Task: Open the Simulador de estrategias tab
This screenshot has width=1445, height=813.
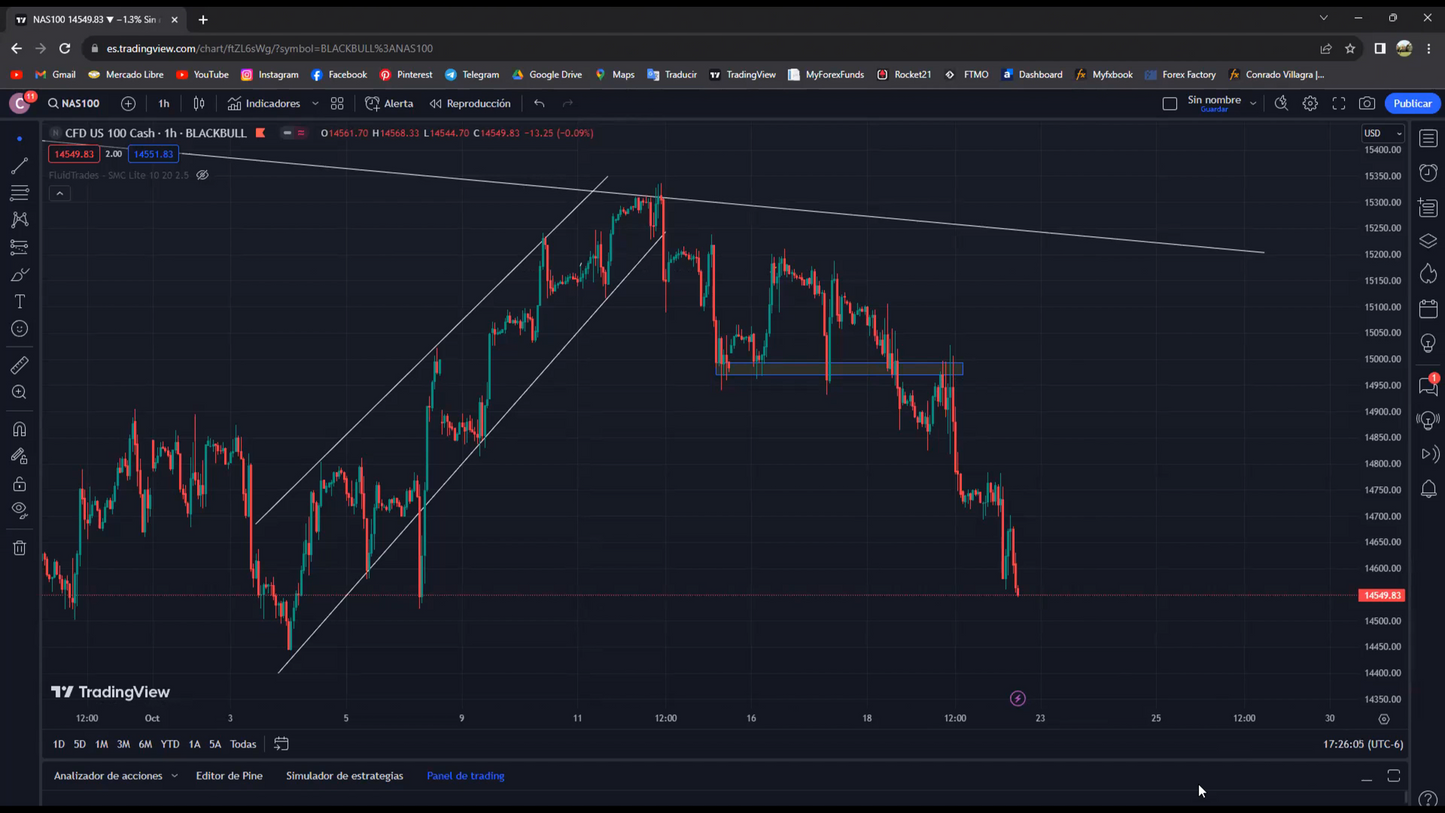Action: 344,776
